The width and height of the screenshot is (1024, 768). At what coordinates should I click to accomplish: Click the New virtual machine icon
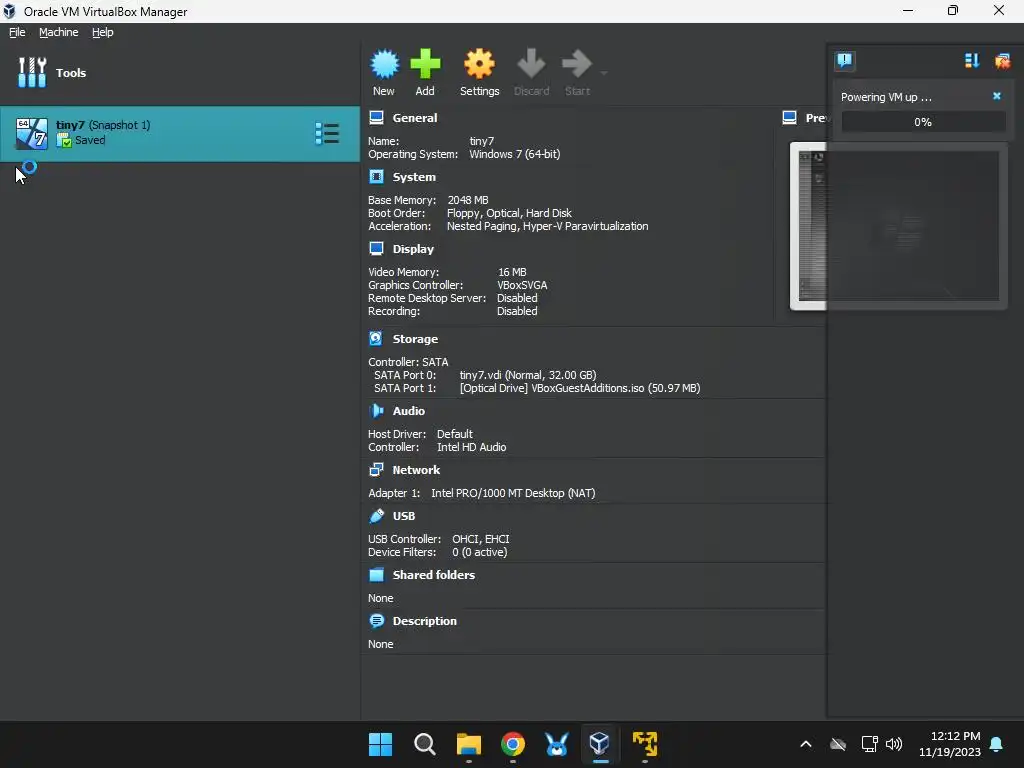coord(384,64)
